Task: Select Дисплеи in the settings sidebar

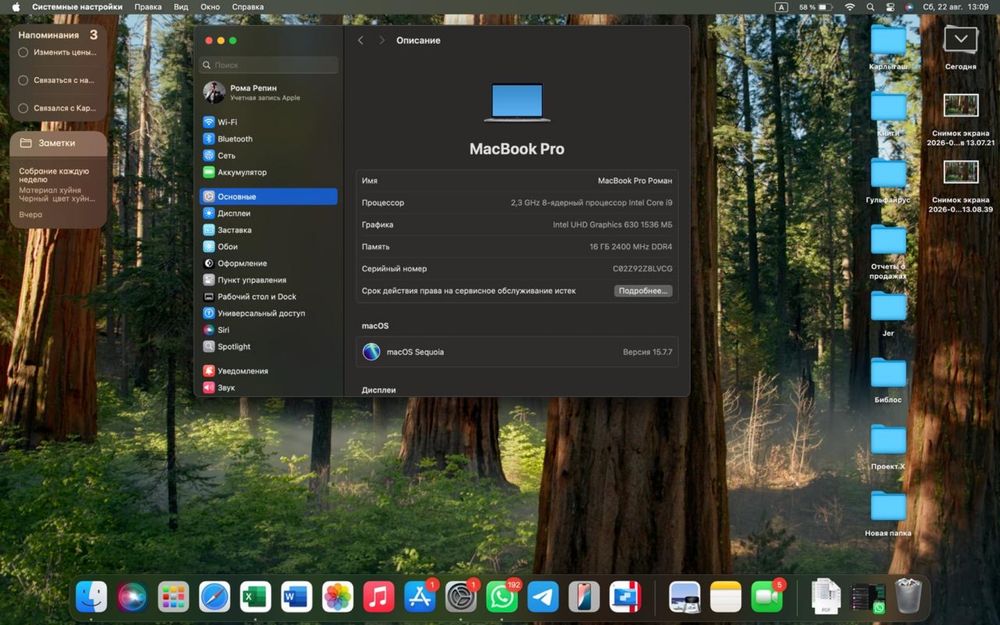Action: pyautogui.click(x=268, y=213)
